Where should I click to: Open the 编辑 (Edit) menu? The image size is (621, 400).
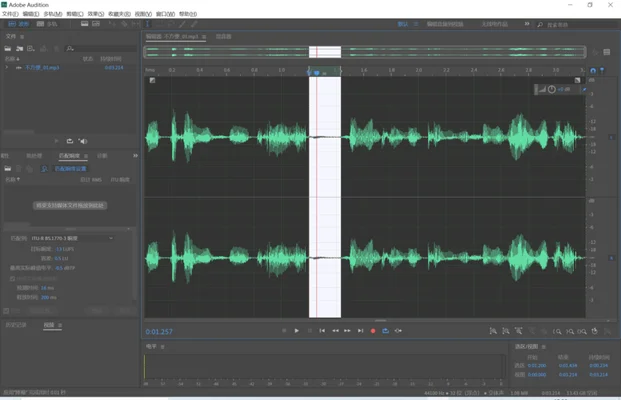point(31,14)
